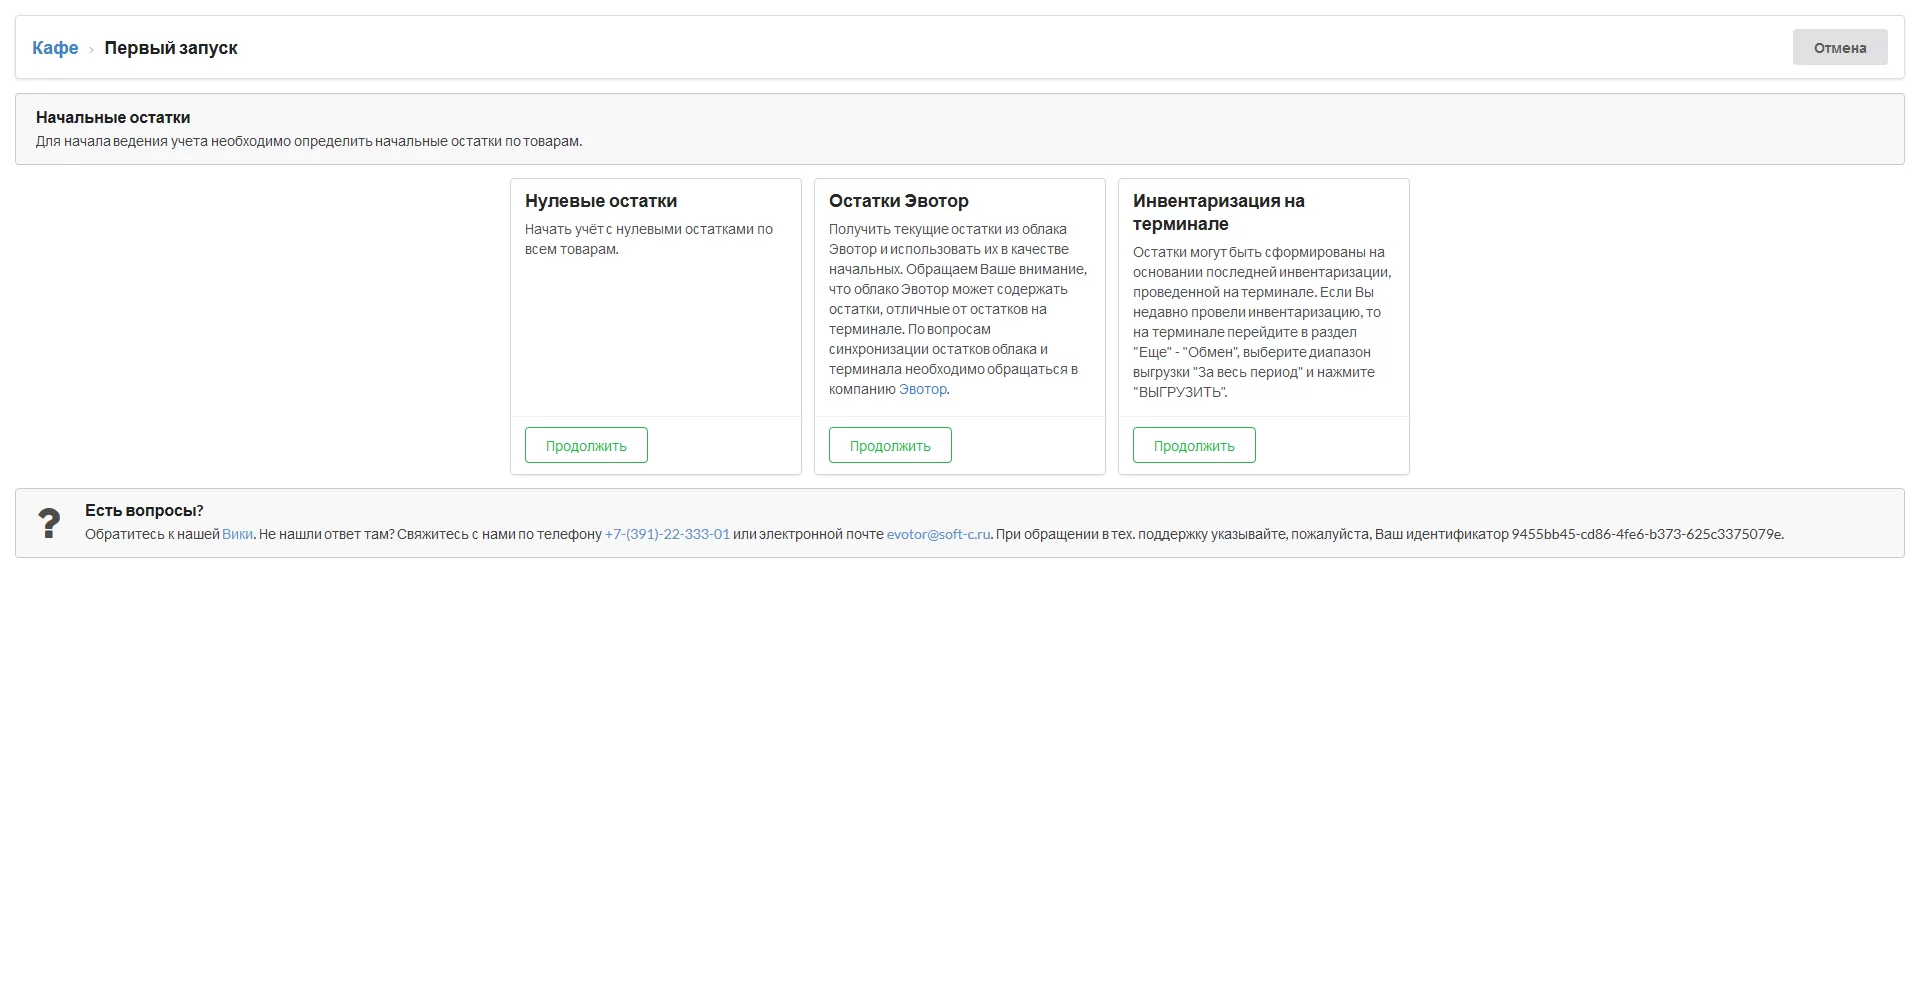Select the Нулевые остатки card heading
This screenshot has height=987, width=1920.
point(601,201)
